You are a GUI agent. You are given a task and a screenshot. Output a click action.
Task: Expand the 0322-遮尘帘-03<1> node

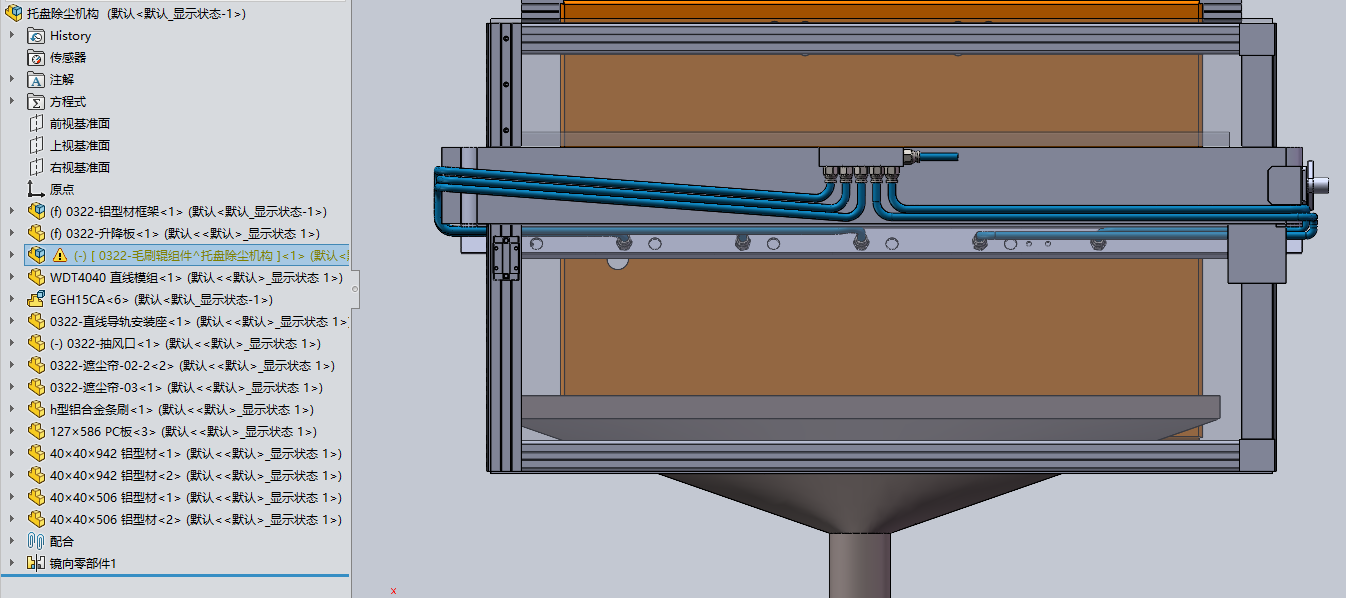[12, 388]
